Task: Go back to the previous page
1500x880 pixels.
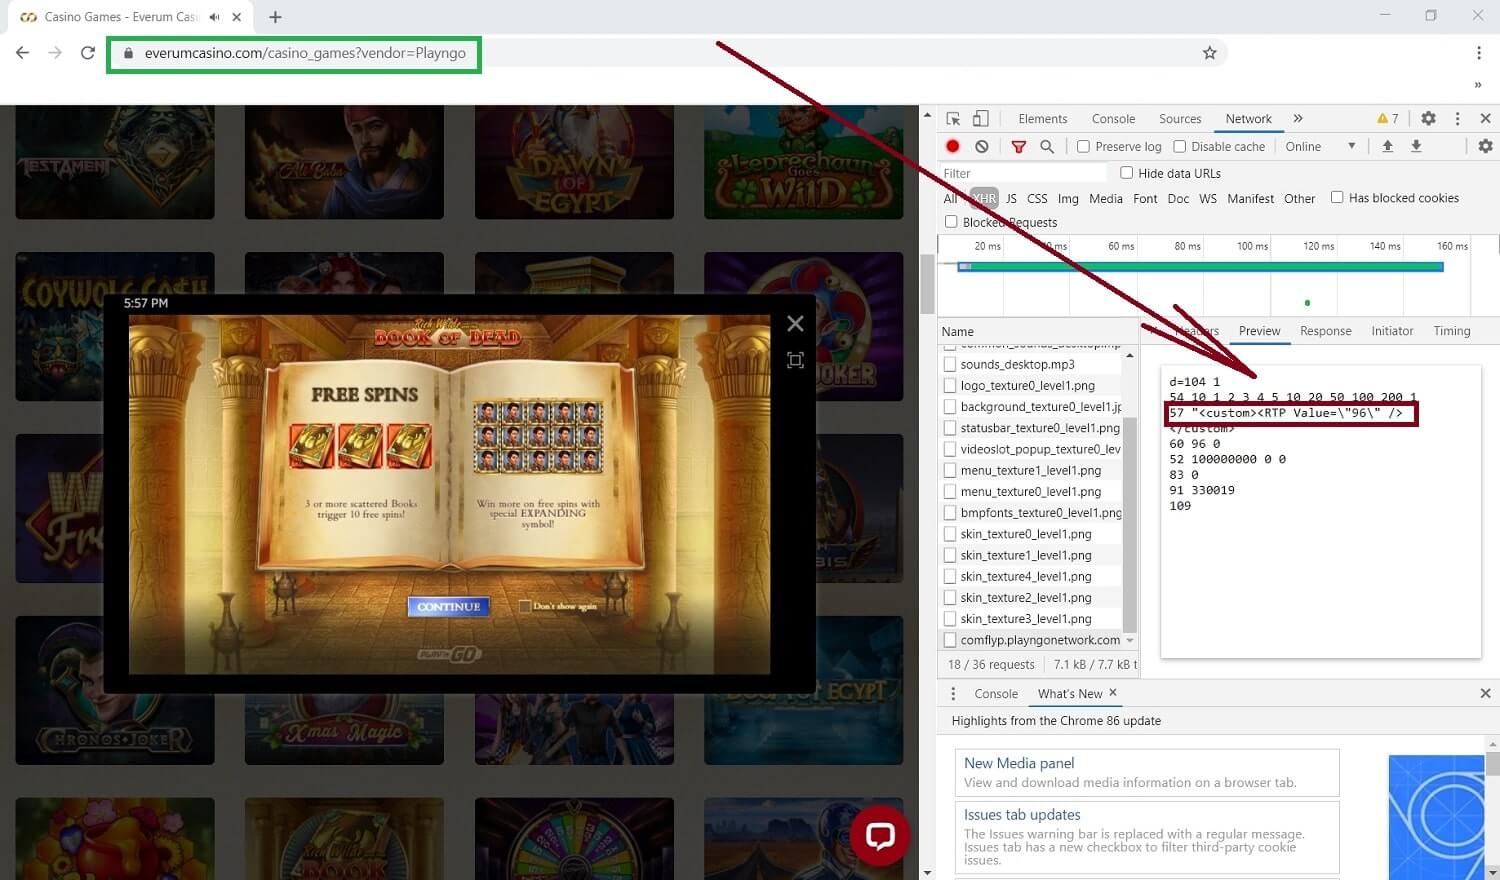Action: pos(23,53)
